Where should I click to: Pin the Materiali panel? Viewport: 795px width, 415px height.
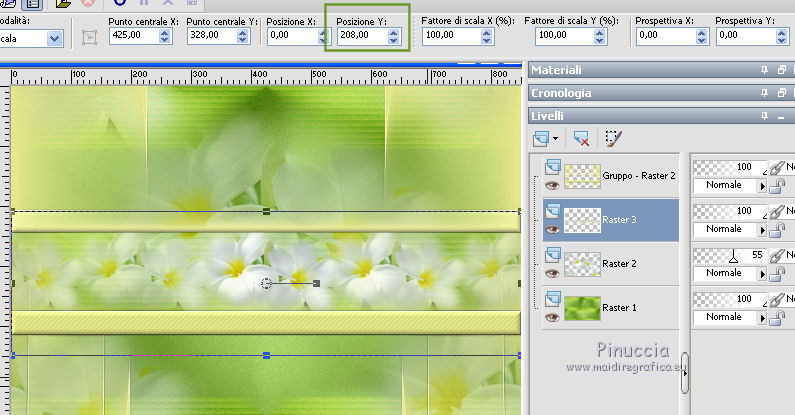click(764, 70)
